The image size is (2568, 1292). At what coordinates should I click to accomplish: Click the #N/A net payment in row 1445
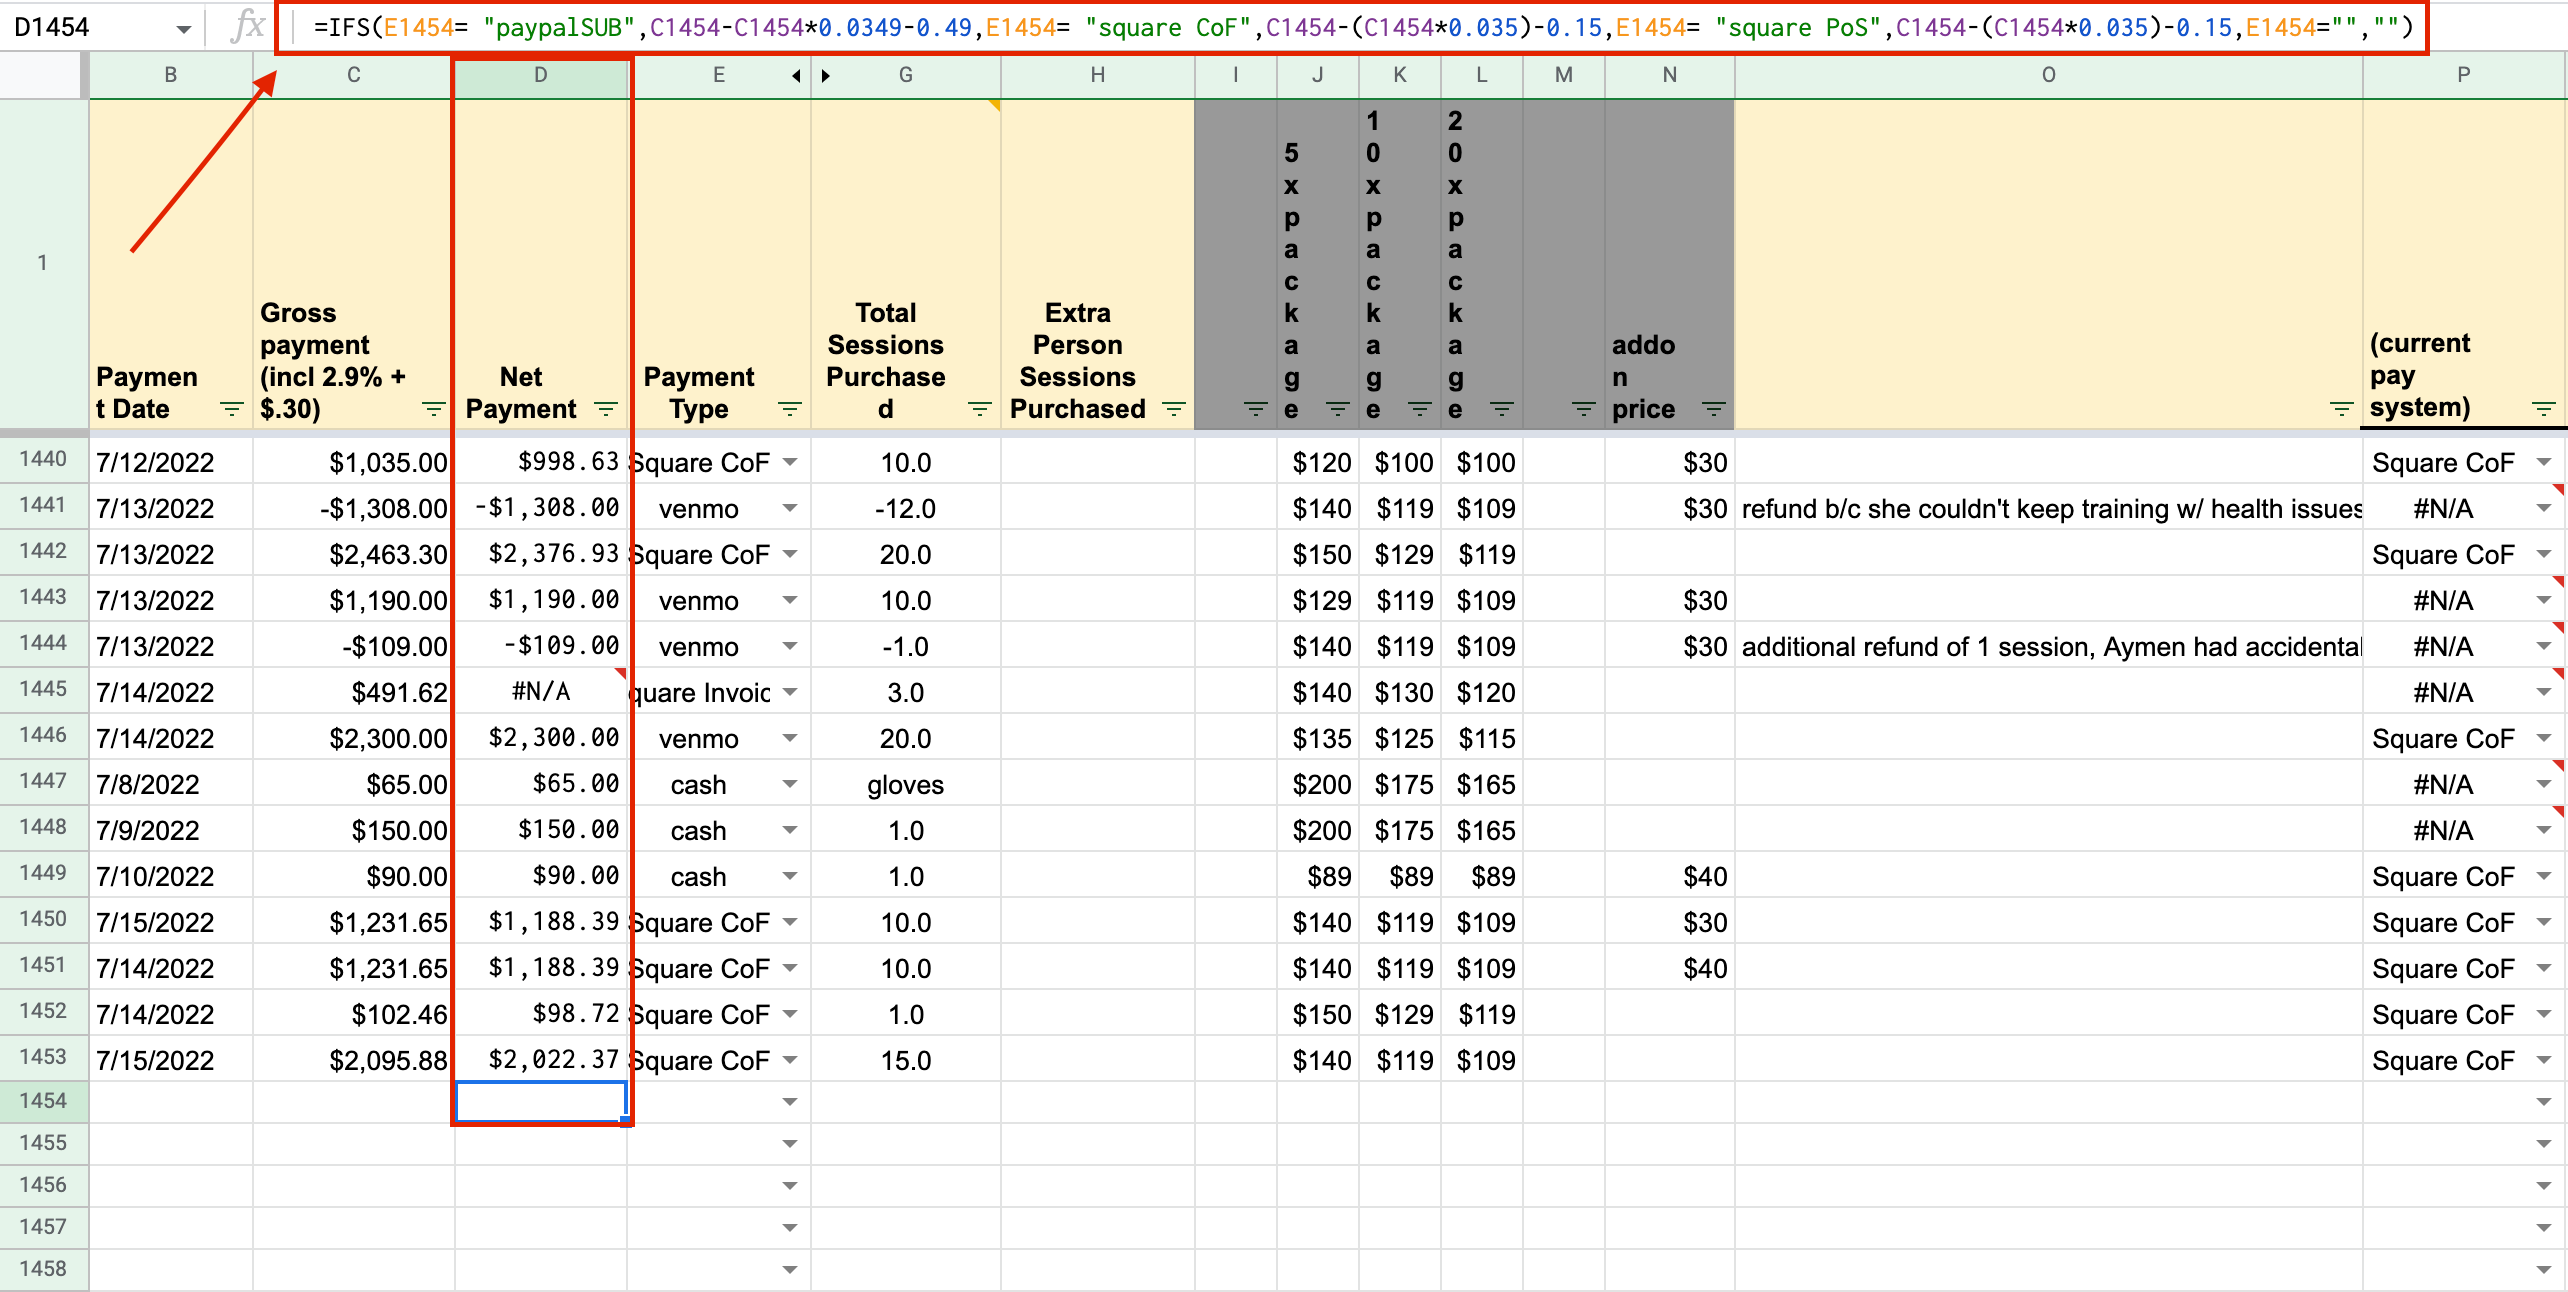(x=541, y=692)
